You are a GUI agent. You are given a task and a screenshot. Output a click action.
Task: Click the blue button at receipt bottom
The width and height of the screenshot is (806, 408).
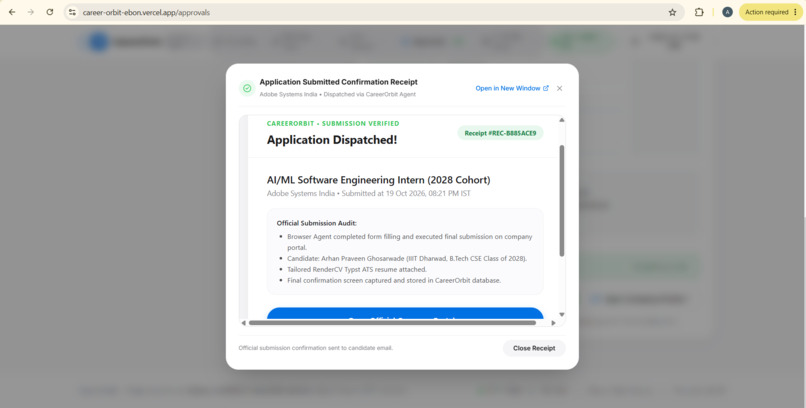(x=405, y=313)
